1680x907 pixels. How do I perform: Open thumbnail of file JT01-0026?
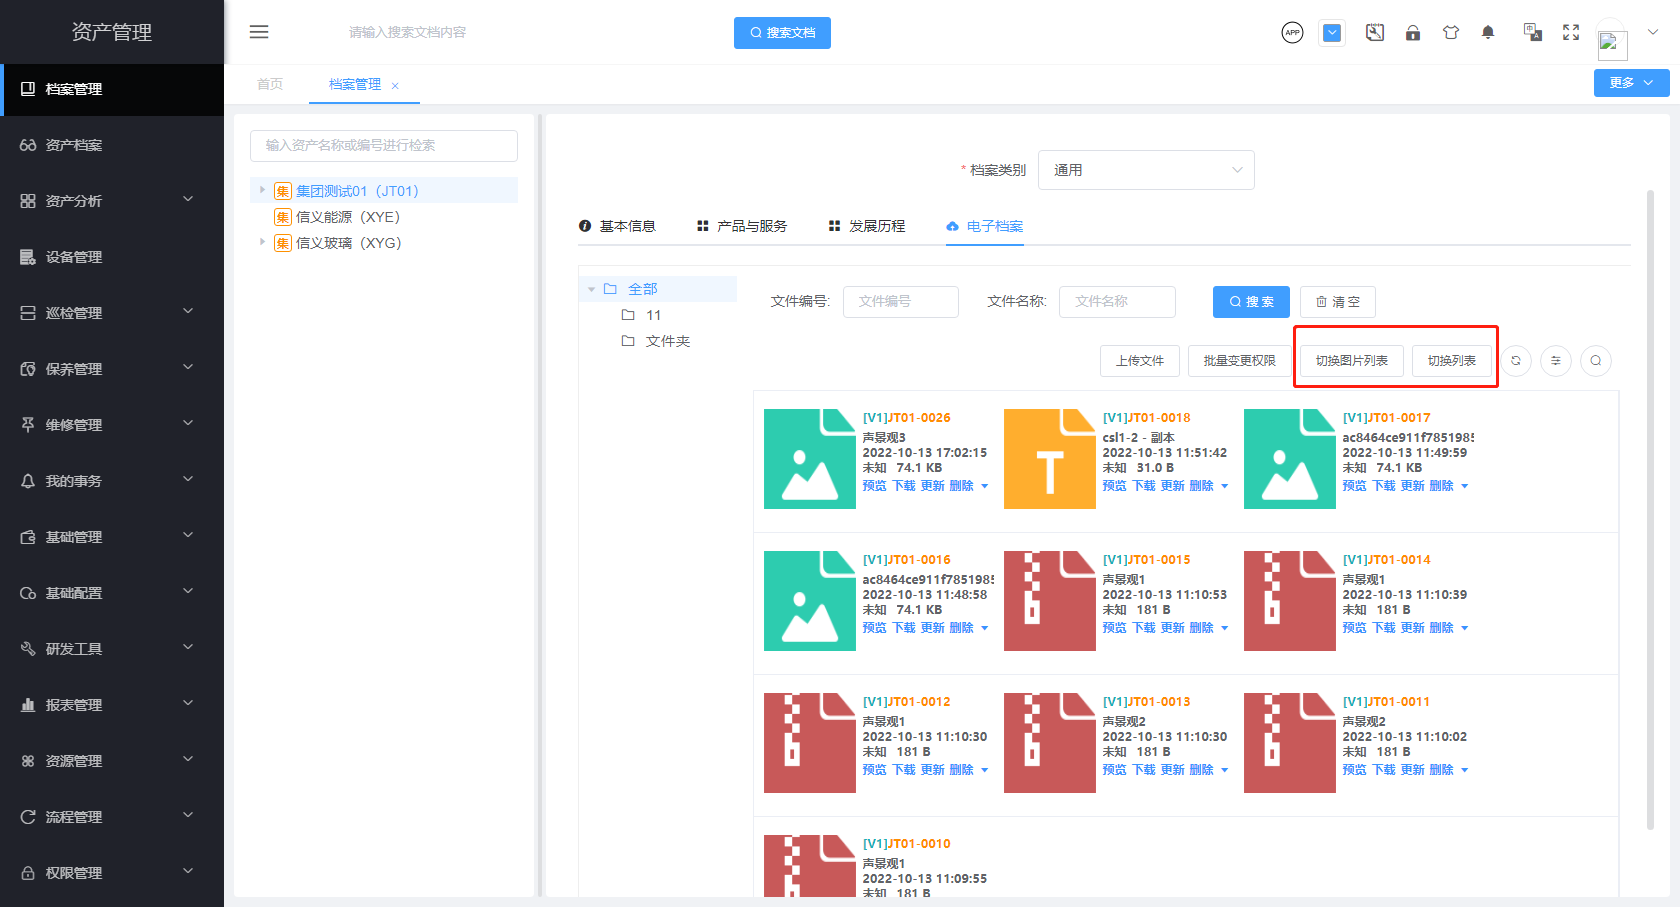810,459
